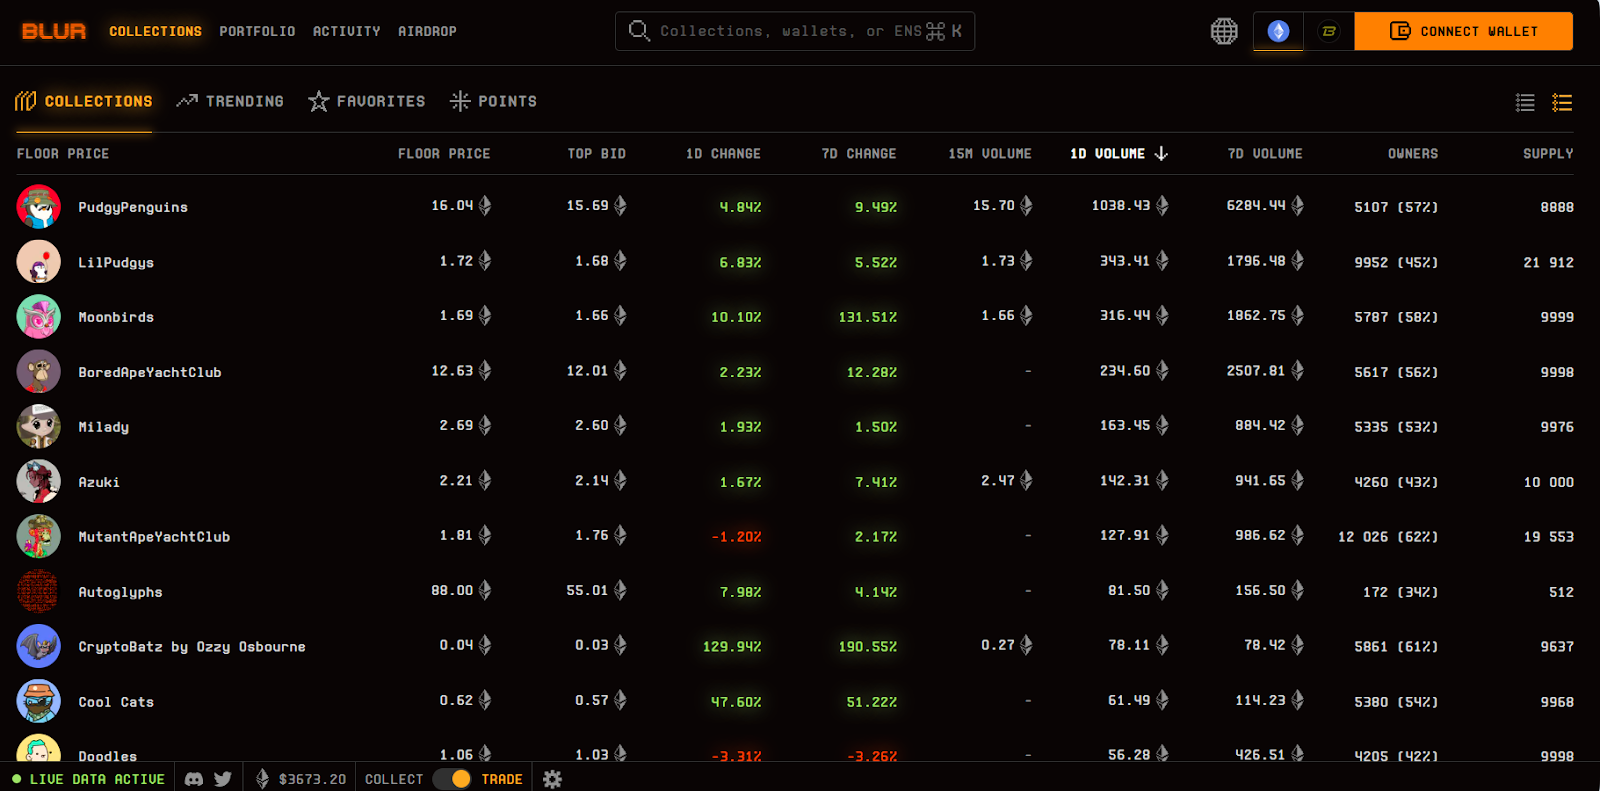Image resolution: width=1600 pixels, height=791 pixels.
Task: Sort by 1D Change column
Action: (723, 154)
